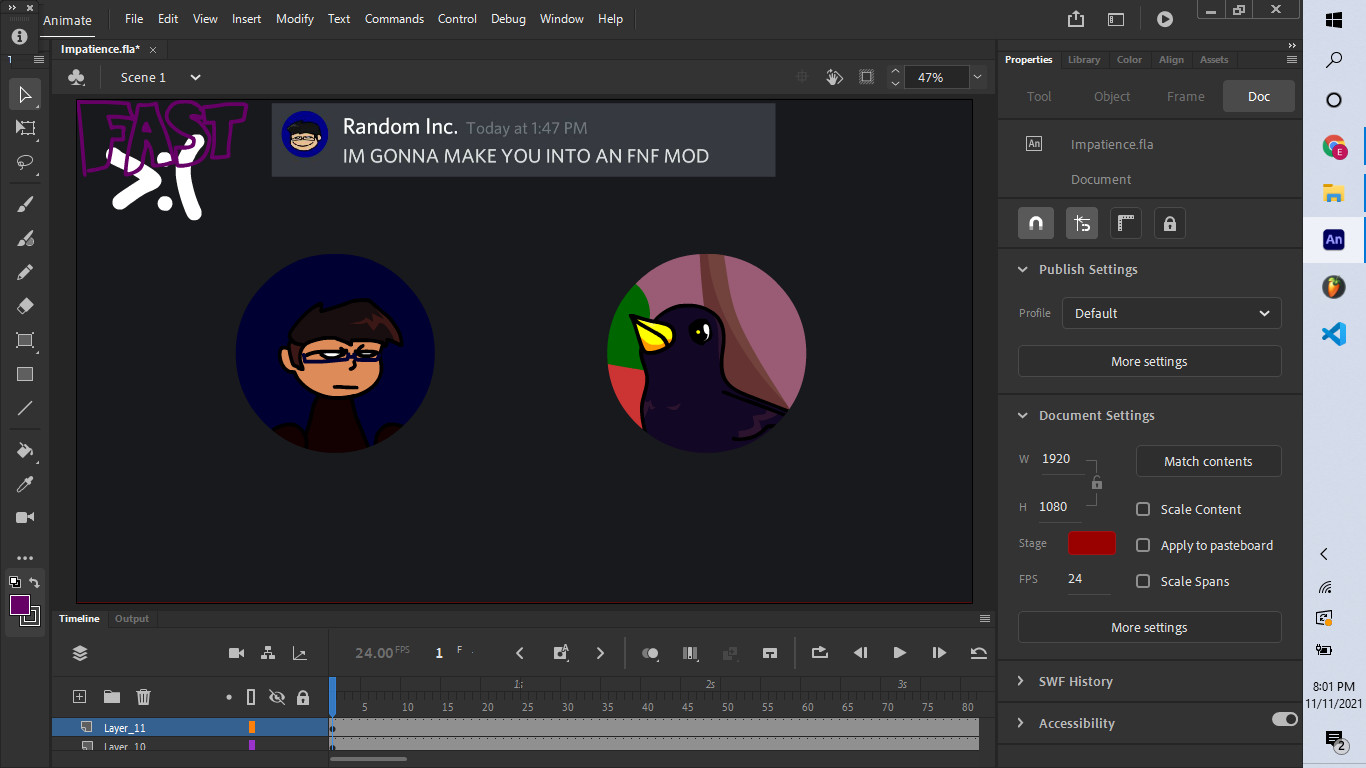The image size is (1366, 768).
Task: Select the Free Transform tool
Action: click(x=25, y=128)
